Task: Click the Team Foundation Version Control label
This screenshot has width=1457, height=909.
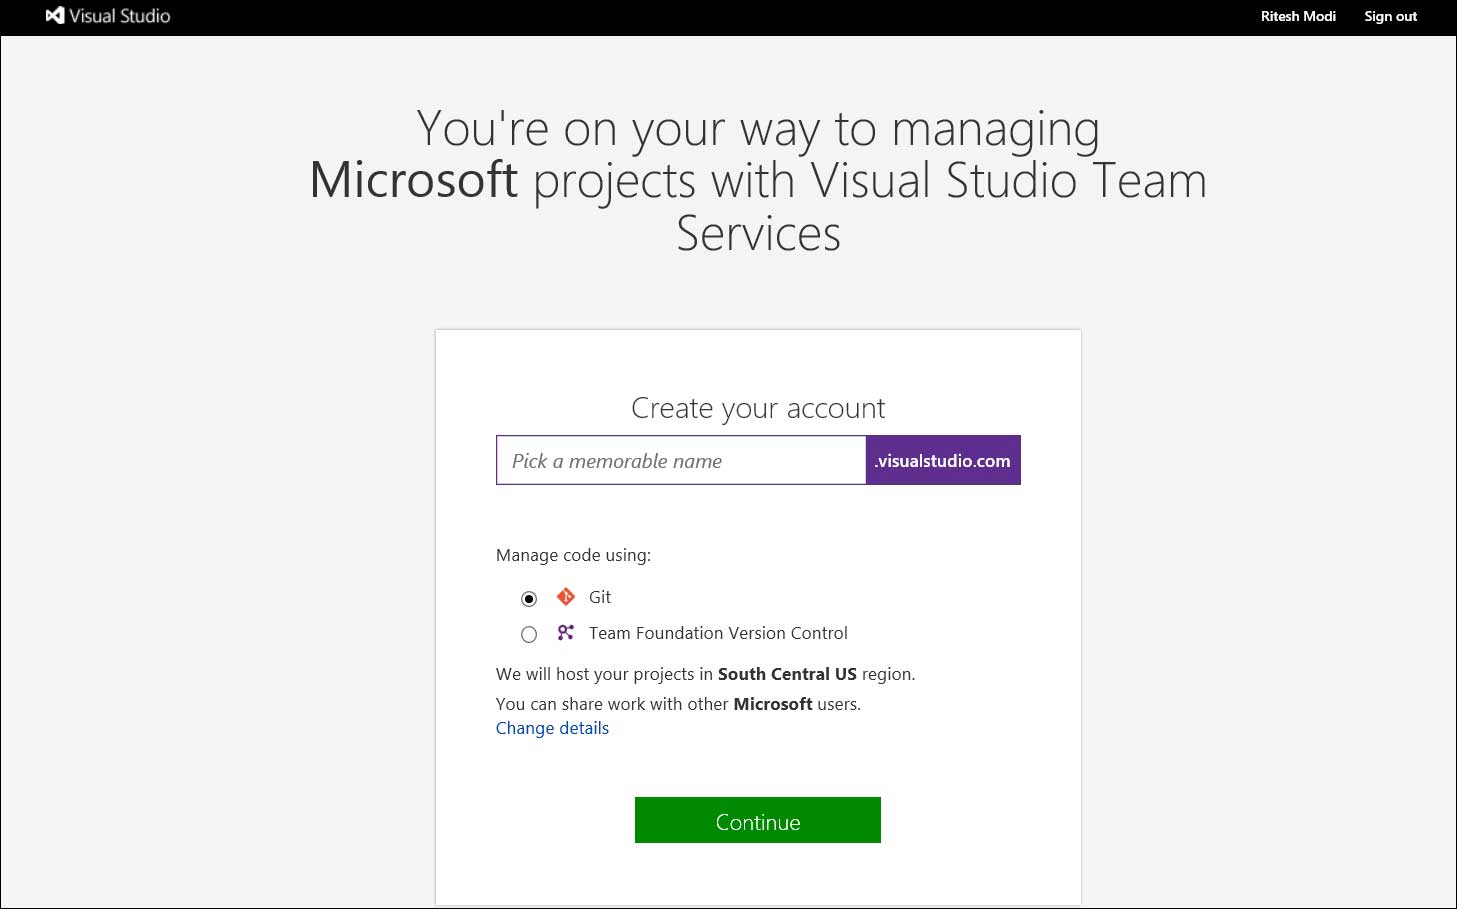Action: 718,633
